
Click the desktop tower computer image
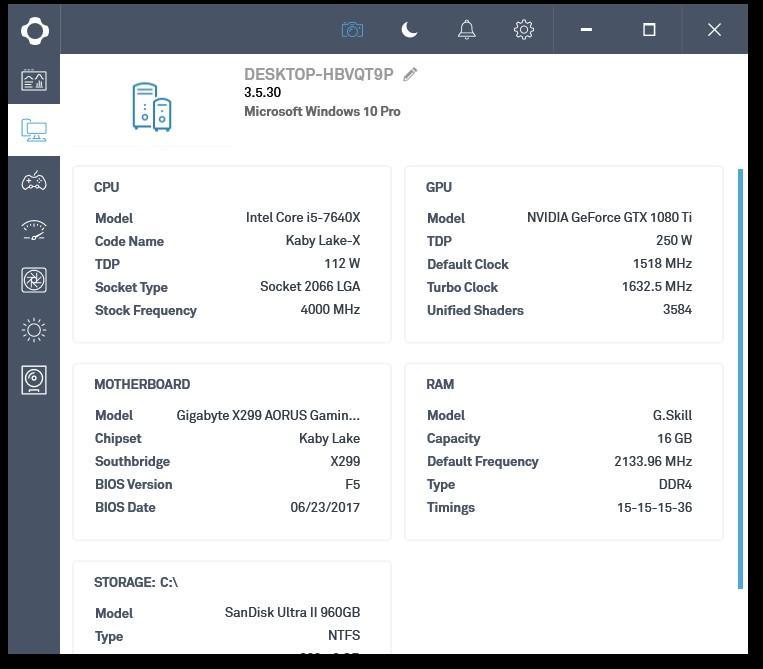pos(152,107)
